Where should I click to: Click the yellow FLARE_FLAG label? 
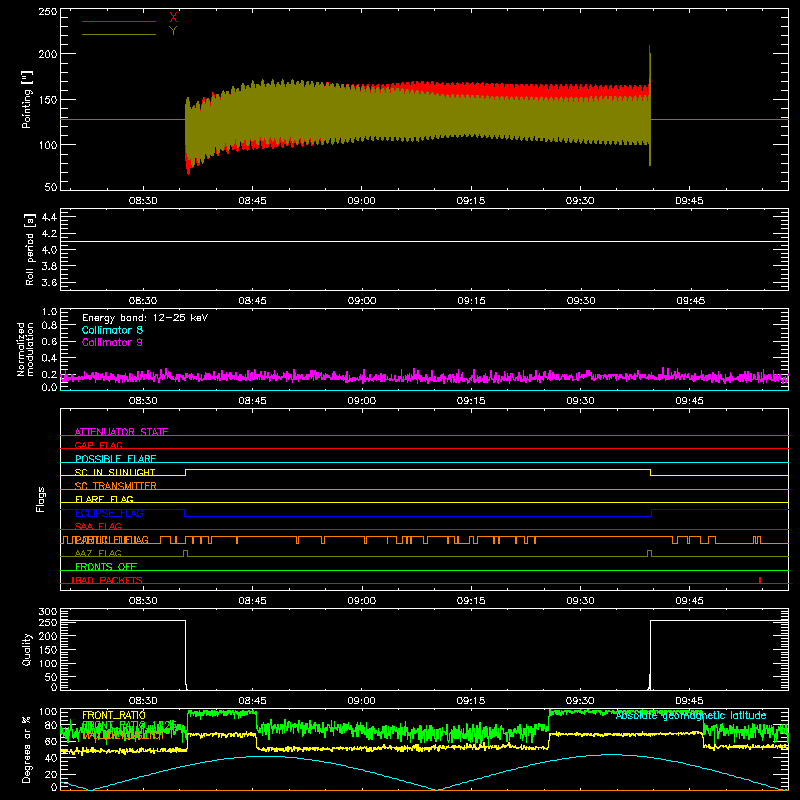[104, 499]
